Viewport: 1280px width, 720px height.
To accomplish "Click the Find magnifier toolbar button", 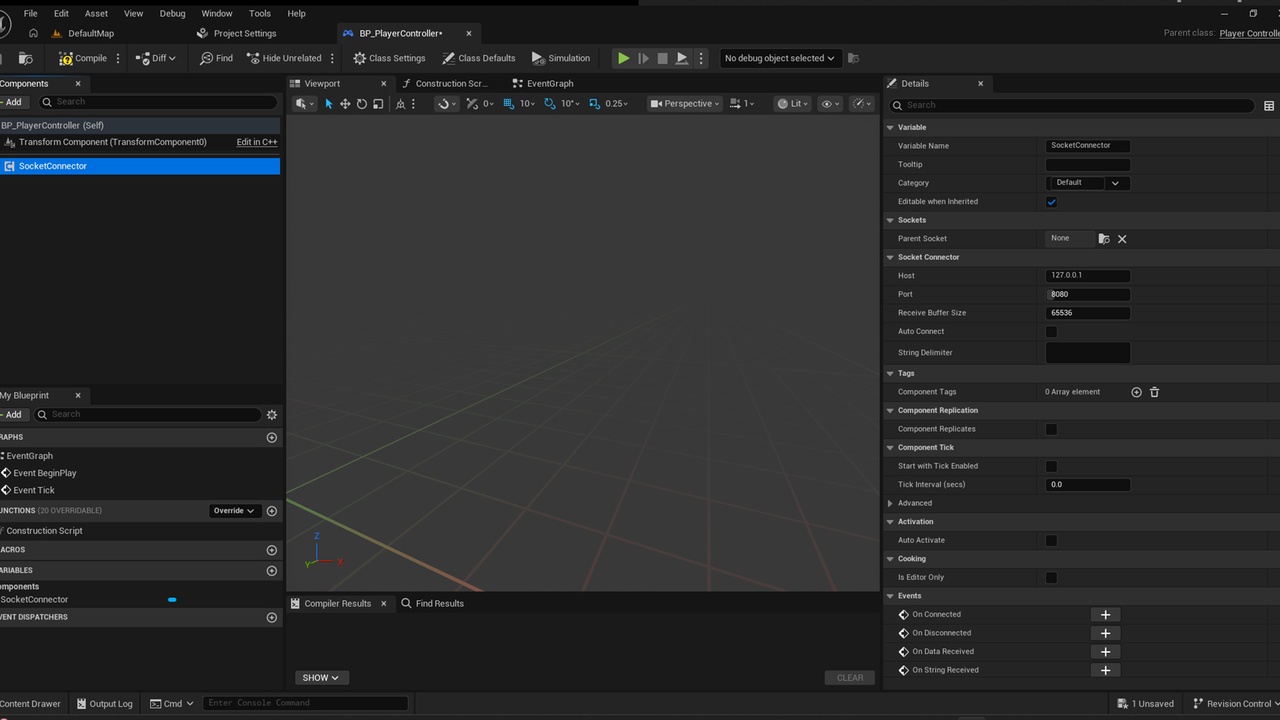I will pos(217,58).
